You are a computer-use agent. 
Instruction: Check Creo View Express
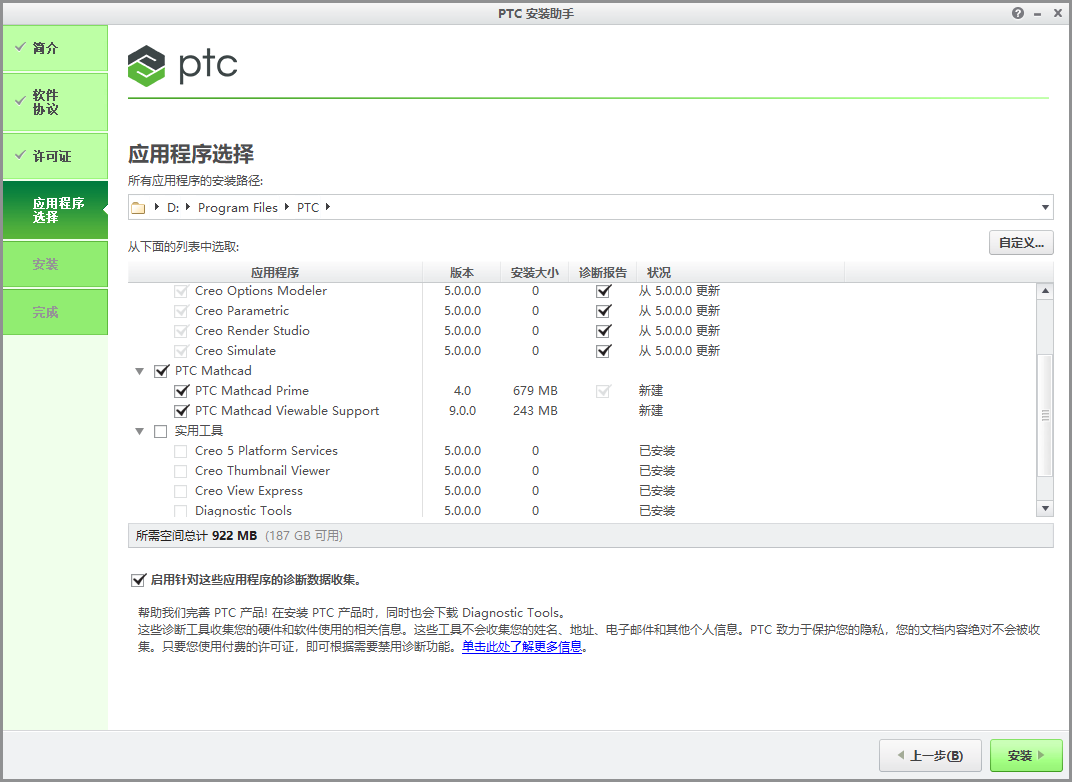(x=180, y=491)
